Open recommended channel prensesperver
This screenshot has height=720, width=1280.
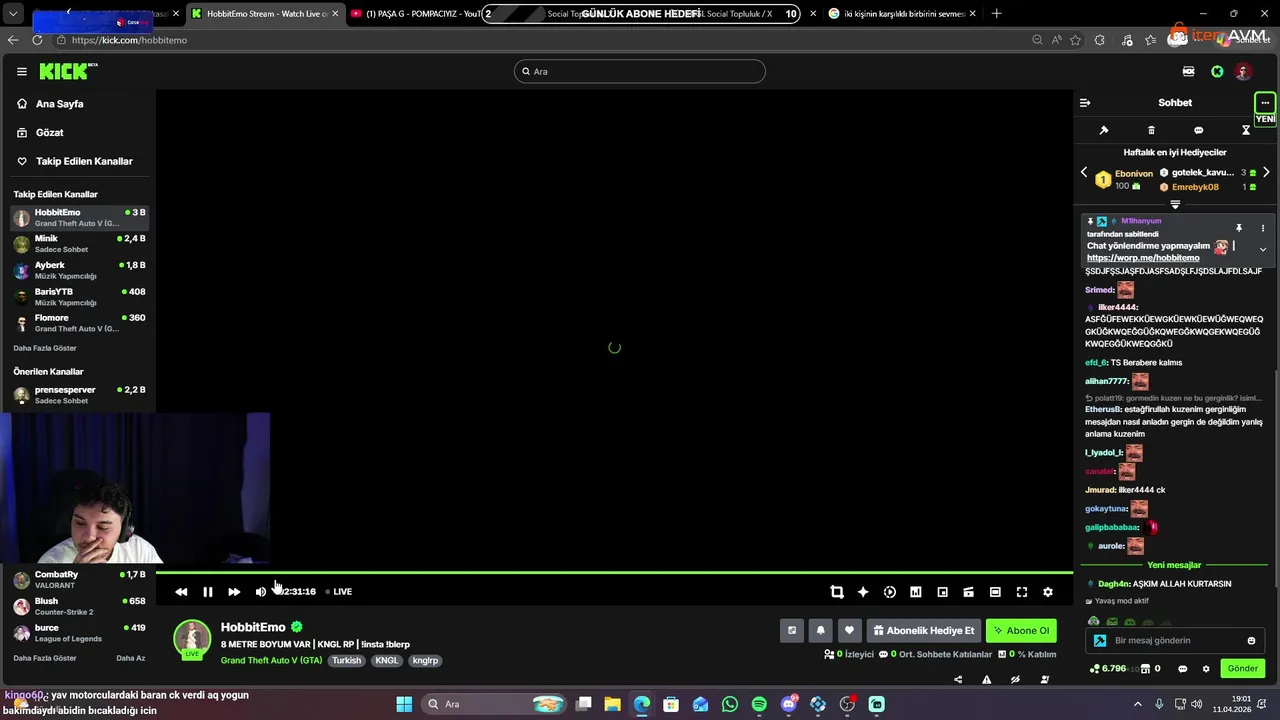pyautogui.click(x=80, y=394)
